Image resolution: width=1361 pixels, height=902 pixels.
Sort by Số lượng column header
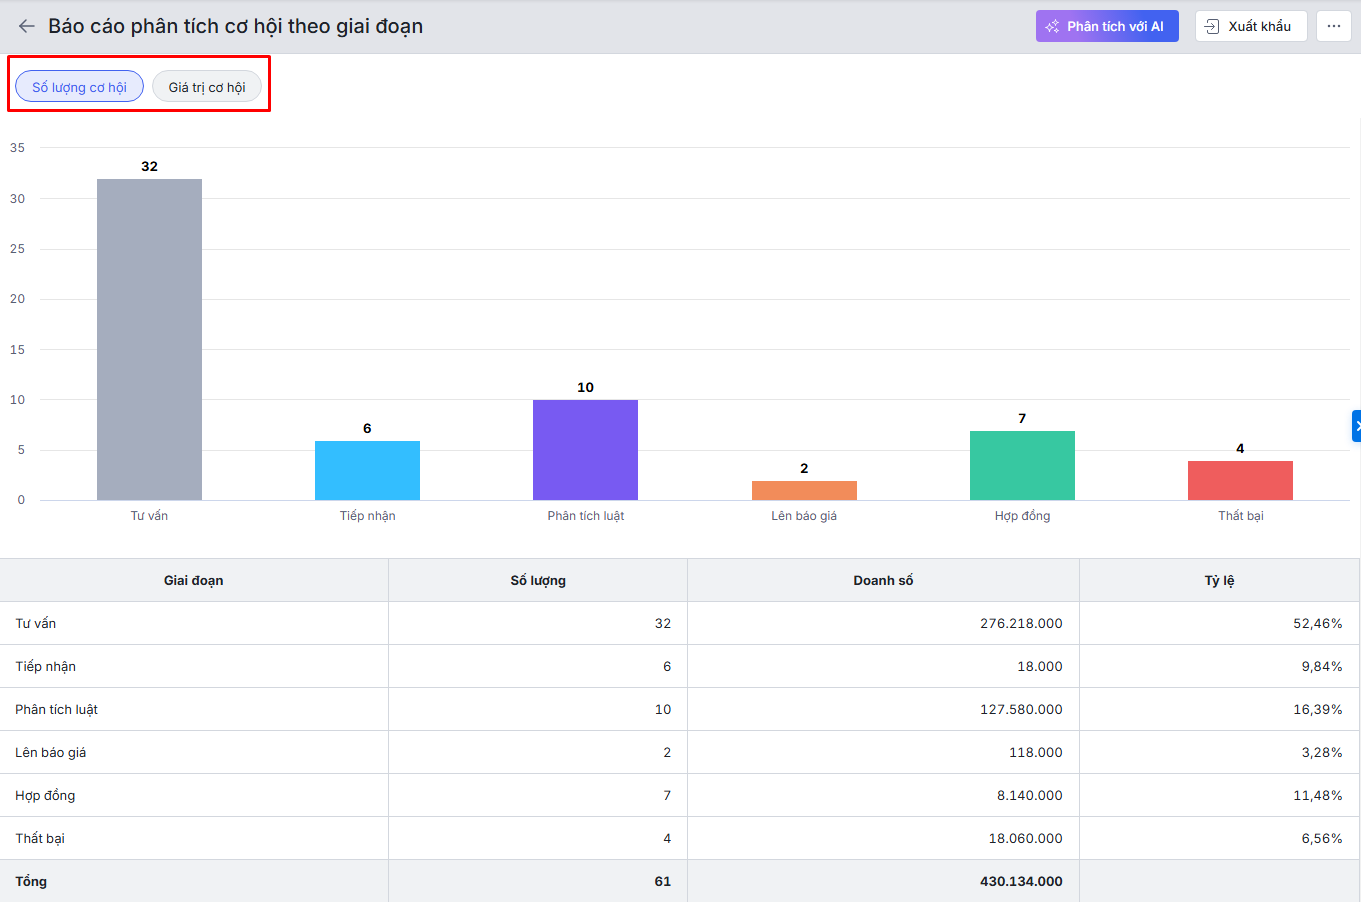pos(538,580)
